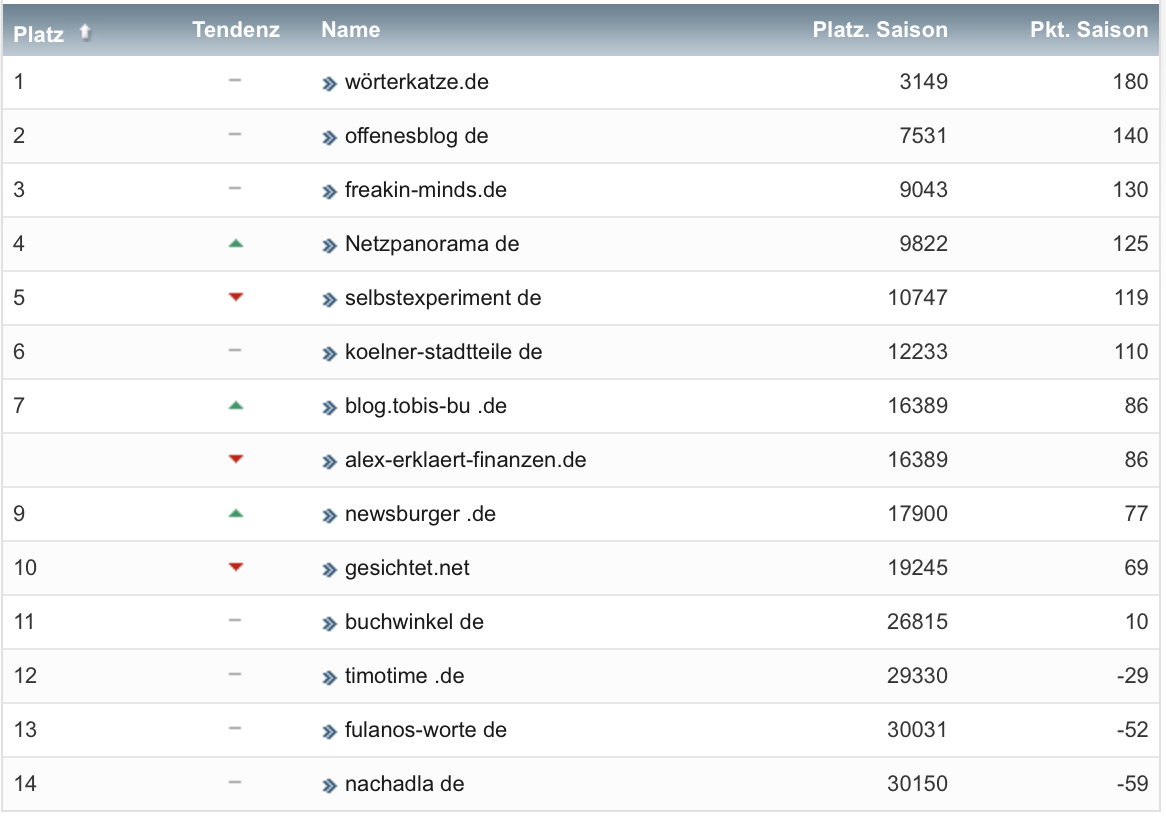Open the timotime .de link
This screenshot has width=1166, height=816.
coord(405,676)
